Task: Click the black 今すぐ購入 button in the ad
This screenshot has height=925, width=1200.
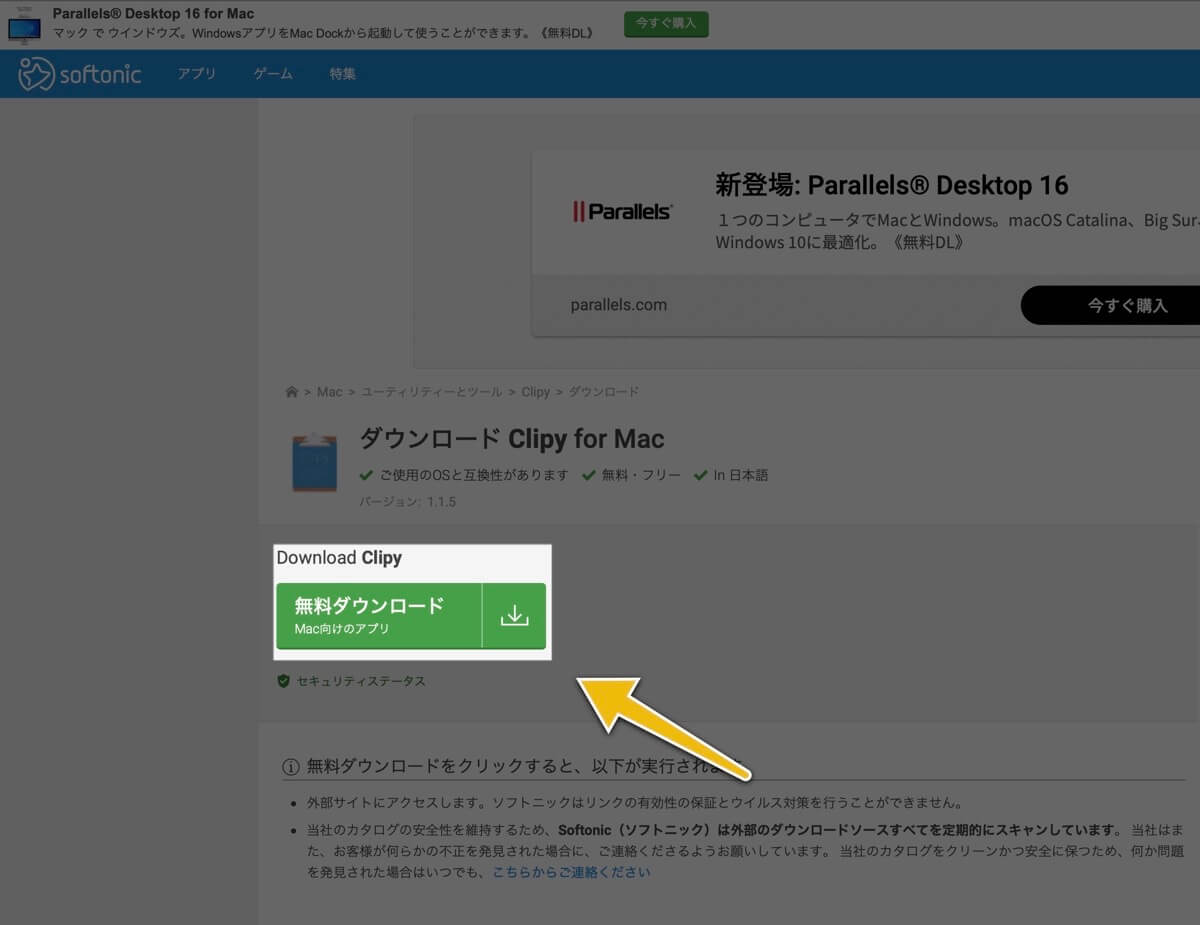Action: [x=1110, y=305]
